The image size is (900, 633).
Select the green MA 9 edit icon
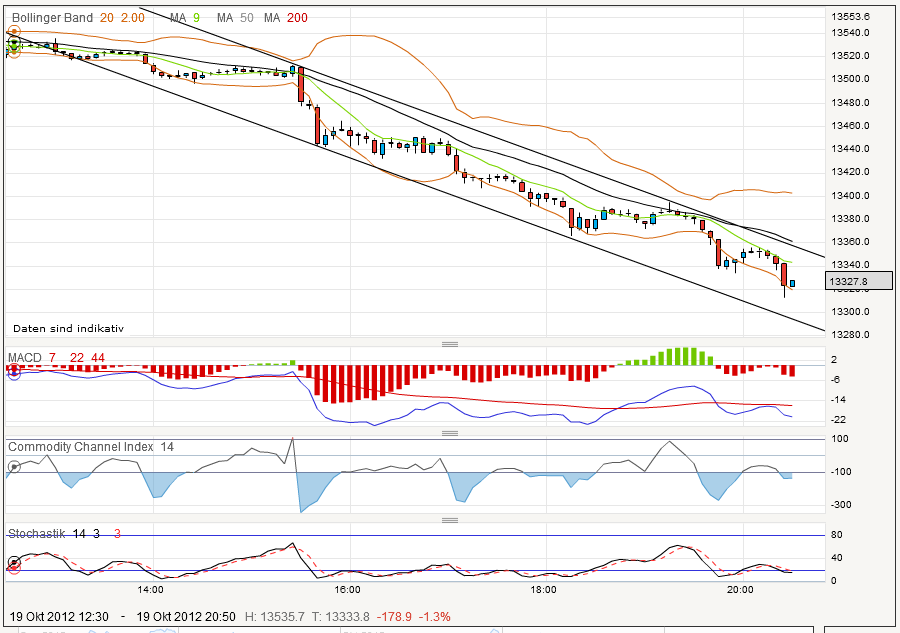pos(14,45)
